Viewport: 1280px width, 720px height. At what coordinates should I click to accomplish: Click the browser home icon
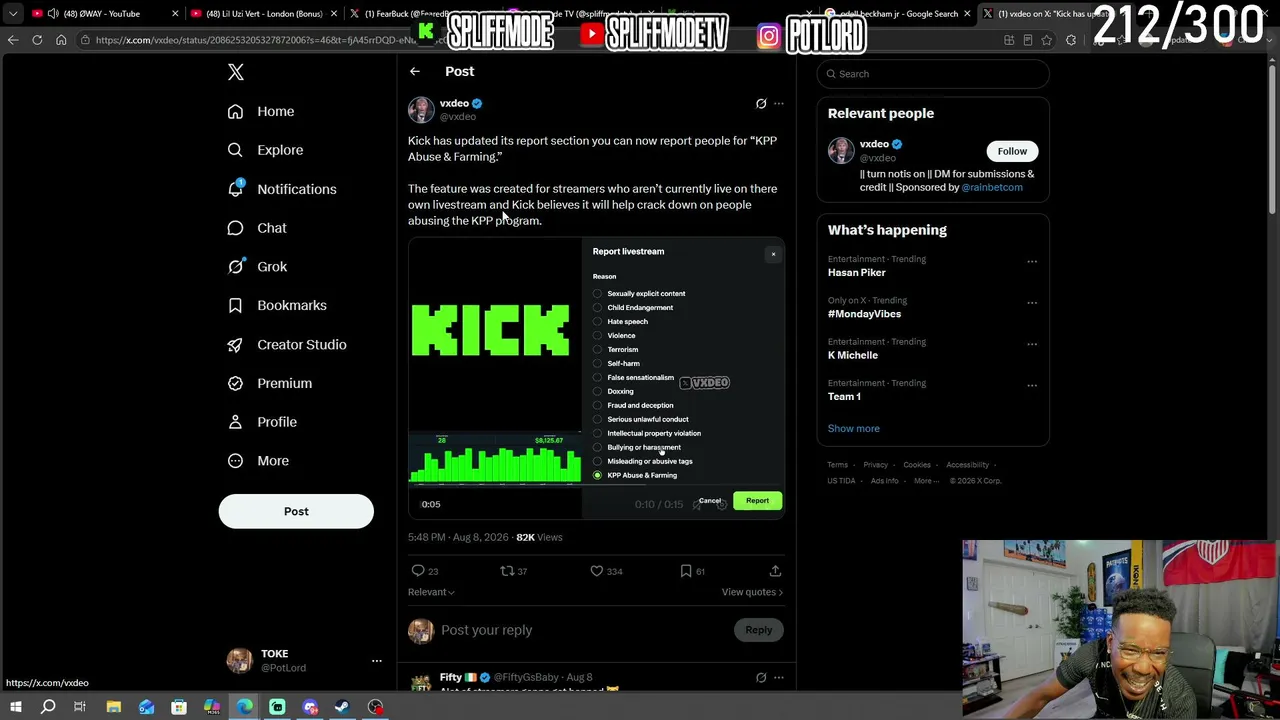pos(61,40)
